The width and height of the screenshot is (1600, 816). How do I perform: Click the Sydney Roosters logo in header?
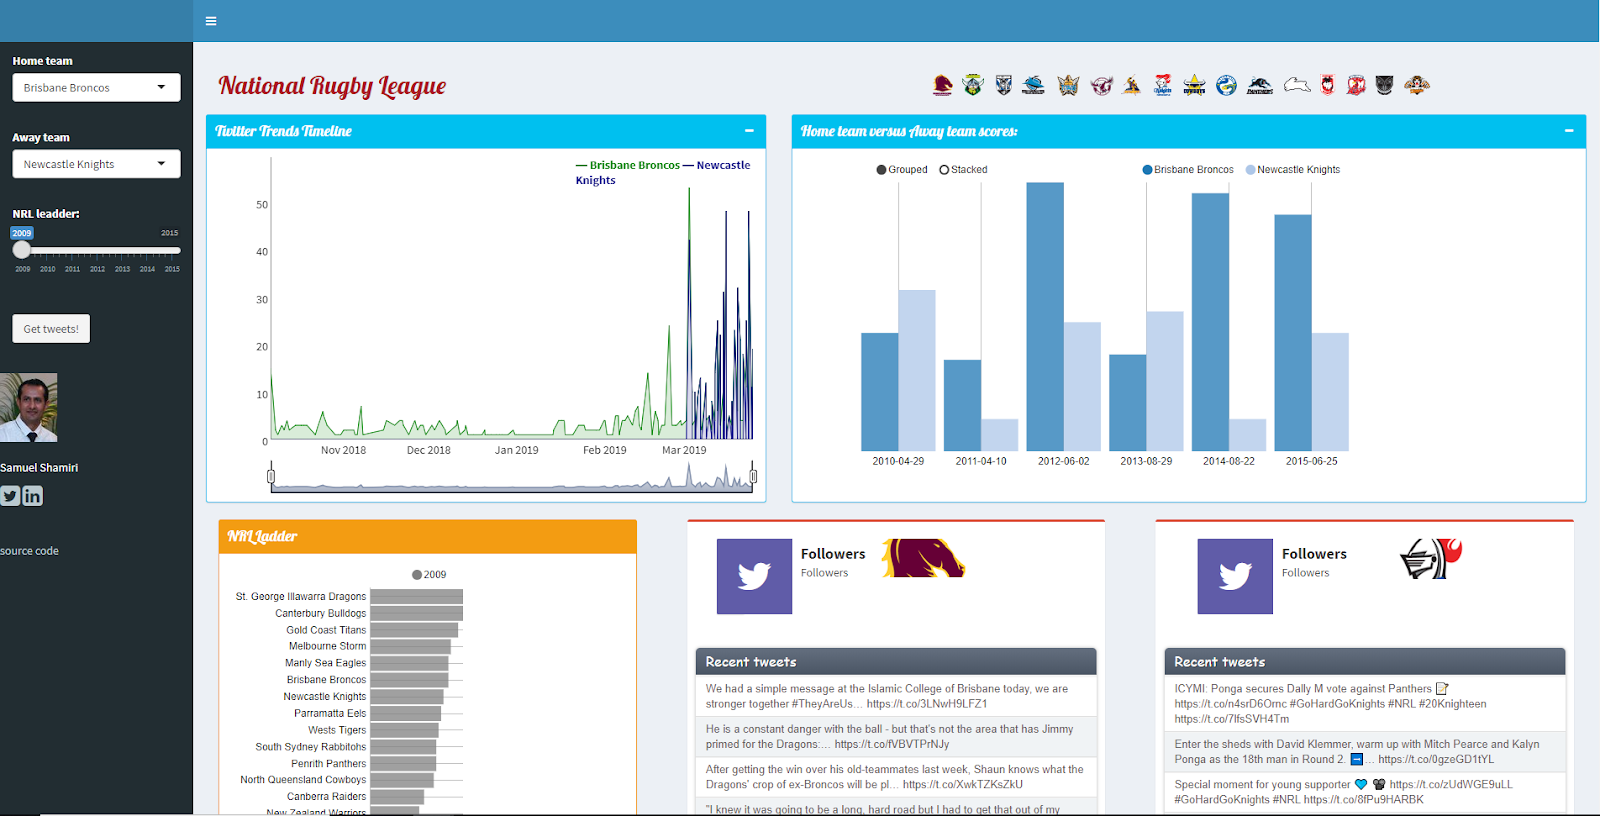(1356, 85)
